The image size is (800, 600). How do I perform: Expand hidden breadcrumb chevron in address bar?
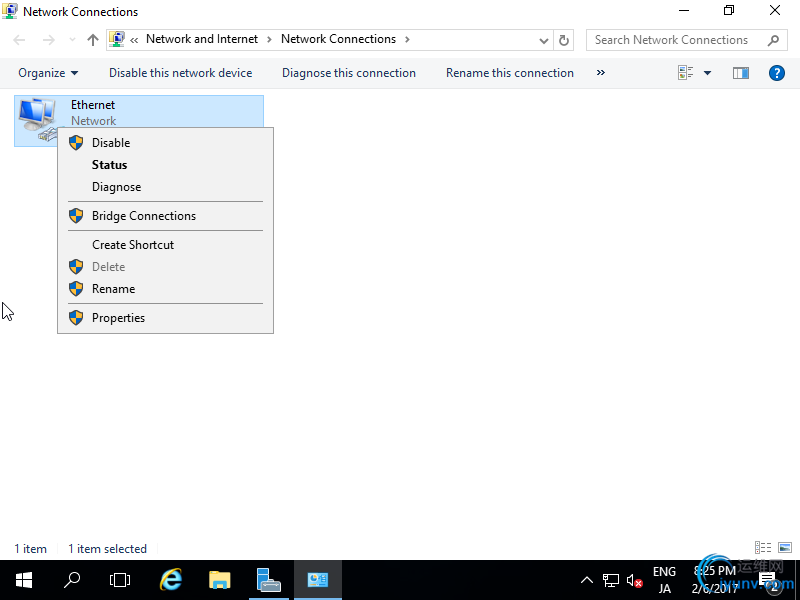[x=134, y=40]
